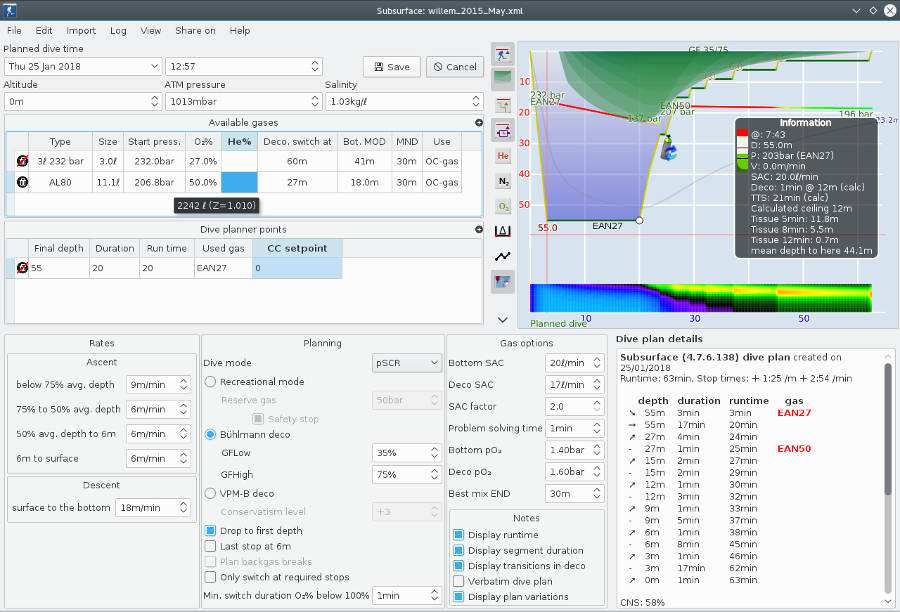Click the Cancel button
Screen dimensions: 900x612
pos(455,66)
